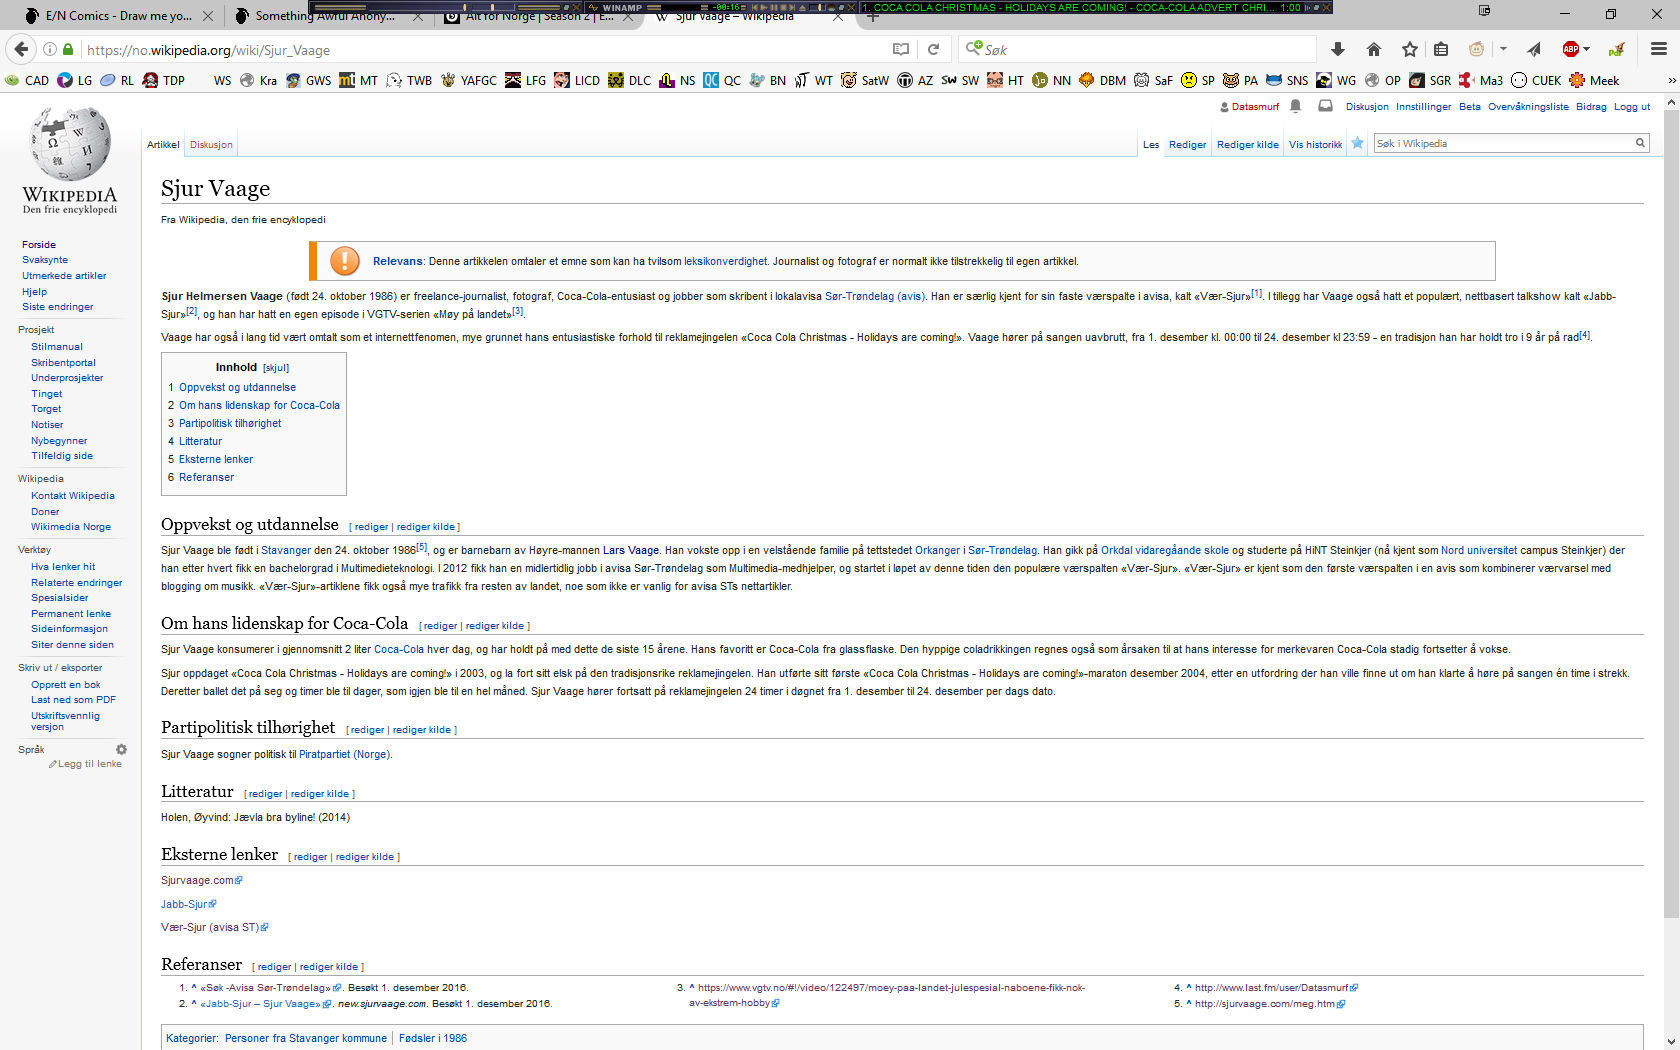Screen dimensions: 1680x1050
Task: Select the Rediger kilde tab
Action: tap(1247, 144)
